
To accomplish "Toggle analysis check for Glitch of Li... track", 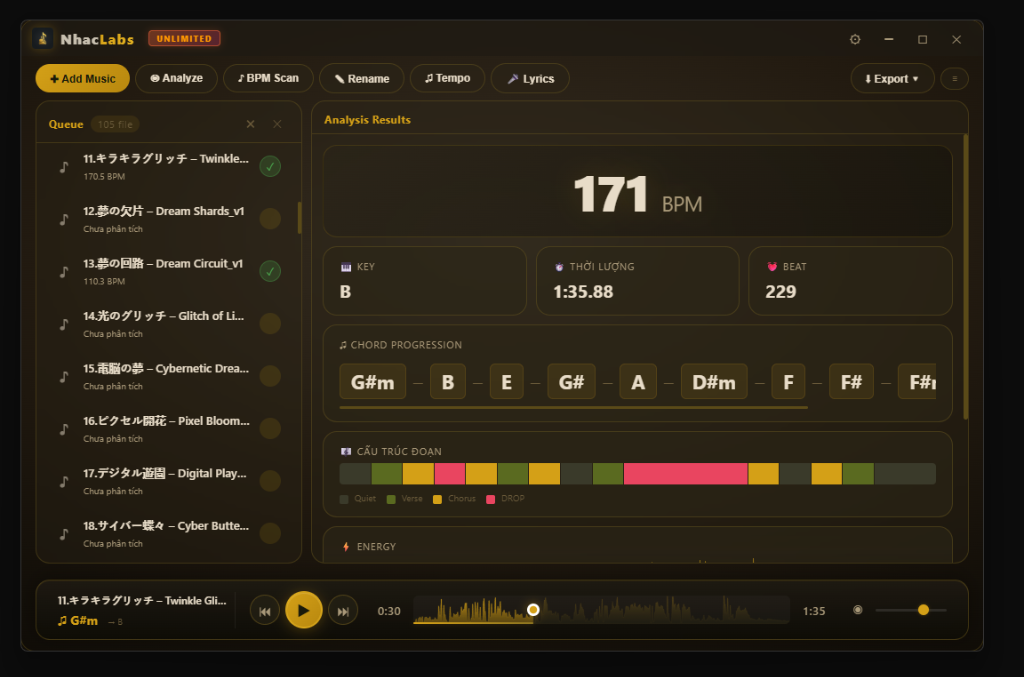I will coord(270,323).
